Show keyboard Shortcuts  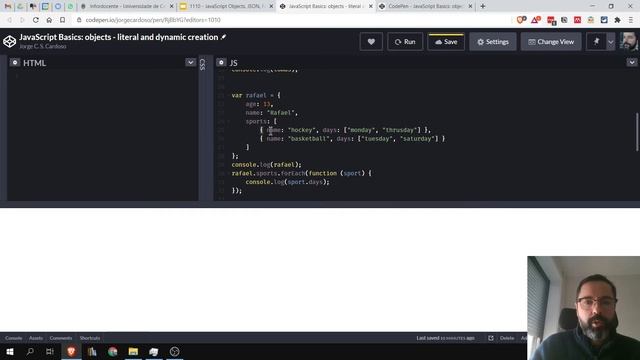[90, 338]
